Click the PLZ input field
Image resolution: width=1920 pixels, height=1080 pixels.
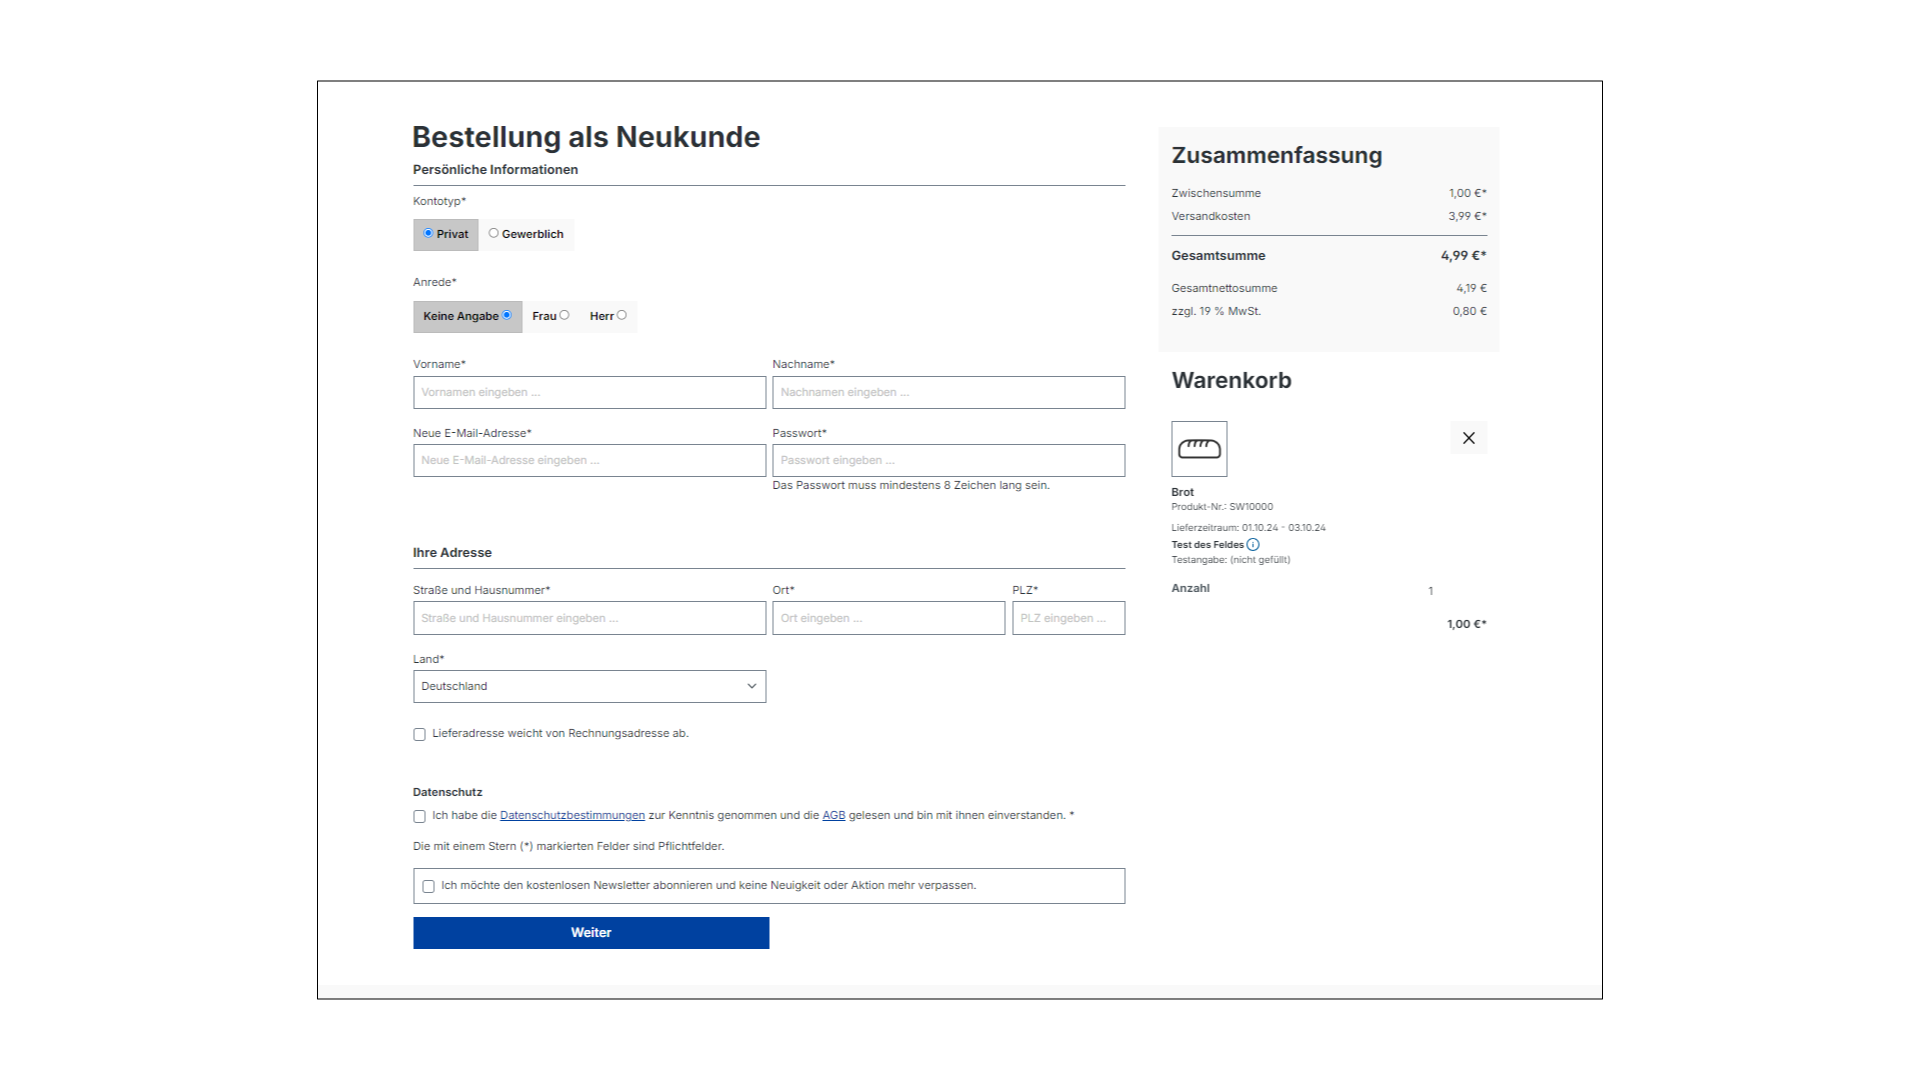click(x=1068, y=618)
